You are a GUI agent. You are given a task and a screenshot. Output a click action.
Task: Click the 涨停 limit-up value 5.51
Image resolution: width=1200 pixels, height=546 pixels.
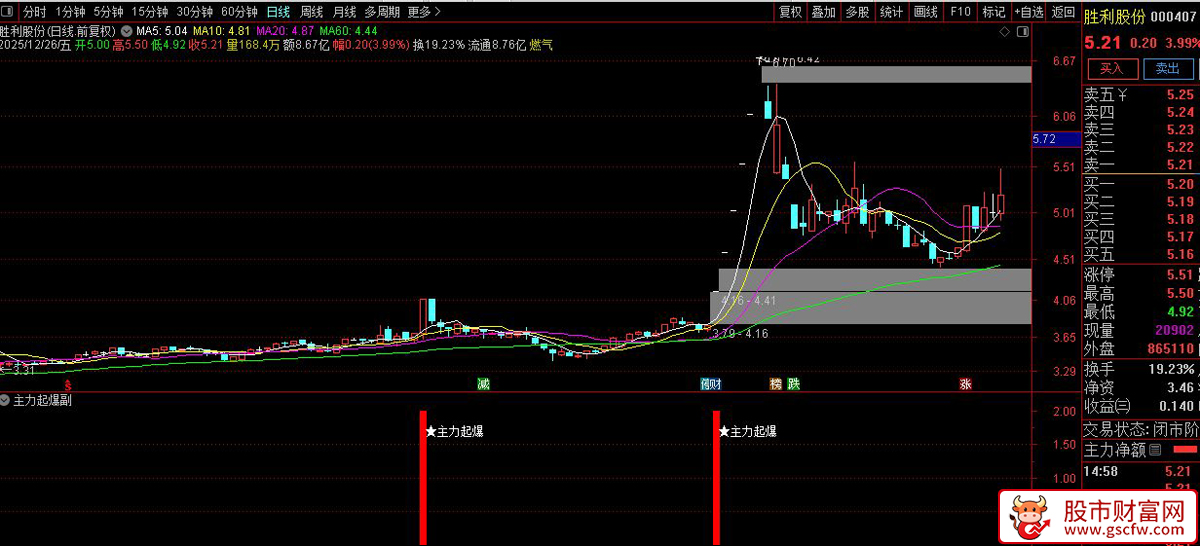1180,275
